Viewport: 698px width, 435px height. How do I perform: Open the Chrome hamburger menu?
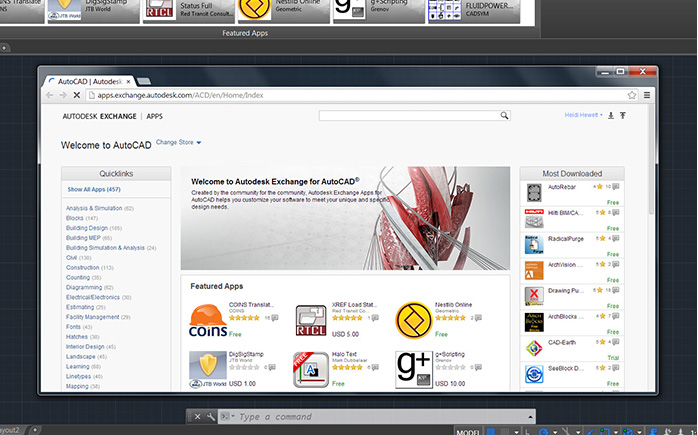tap(647, 95)
